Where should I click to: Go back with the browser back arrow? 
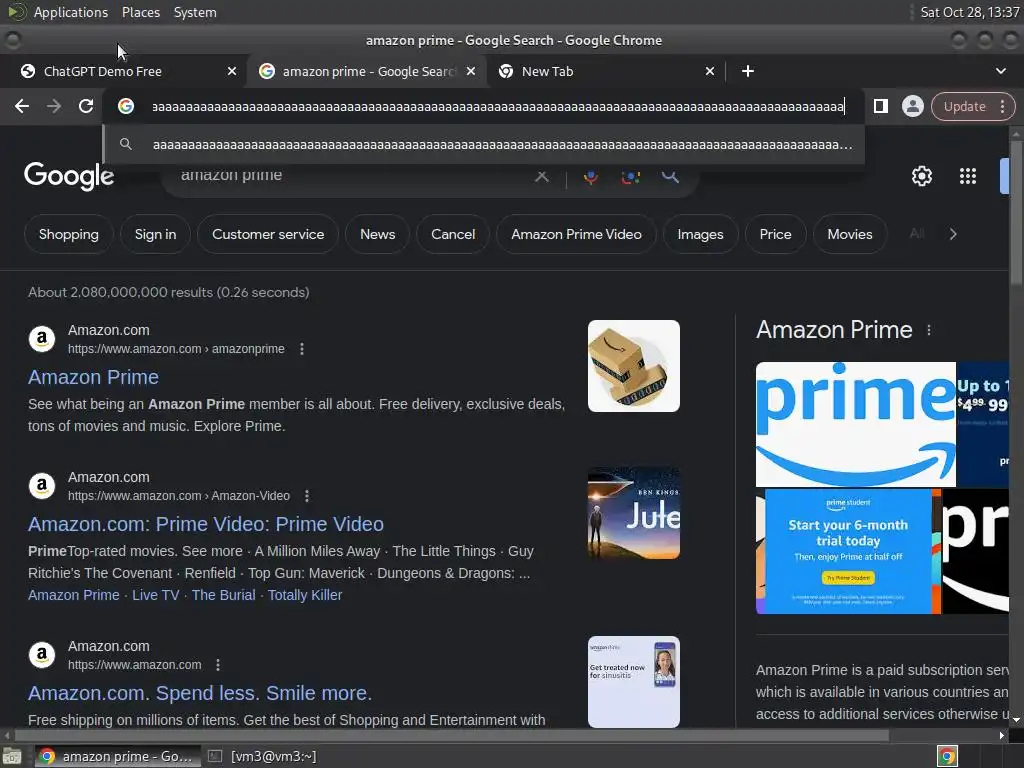click(x=22, y=106)
